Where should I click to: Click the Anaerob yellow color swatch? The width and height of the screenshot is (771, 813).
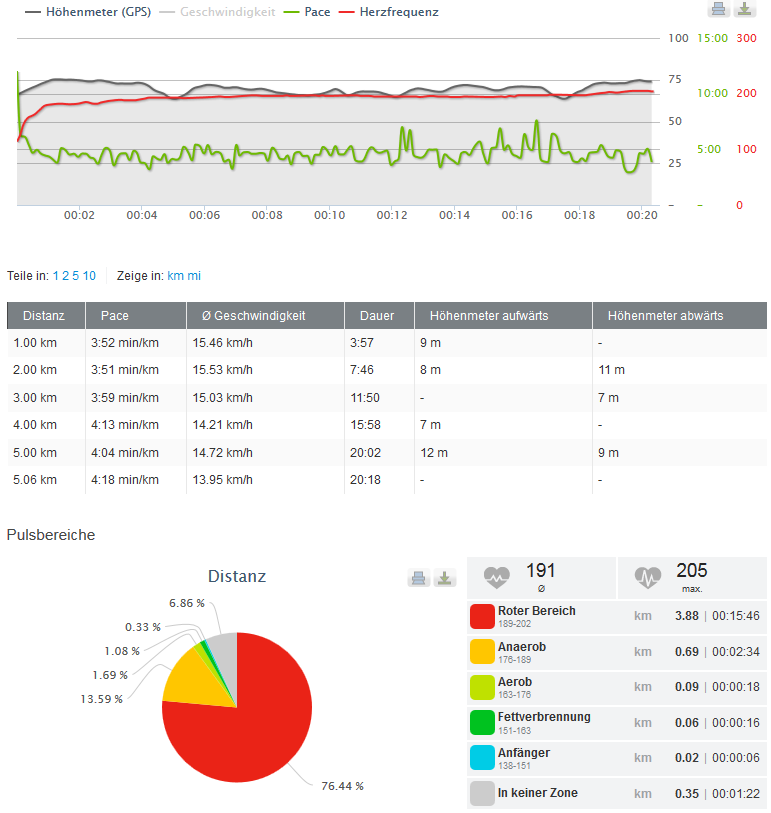pyautogui.click(x=483, y=652)
